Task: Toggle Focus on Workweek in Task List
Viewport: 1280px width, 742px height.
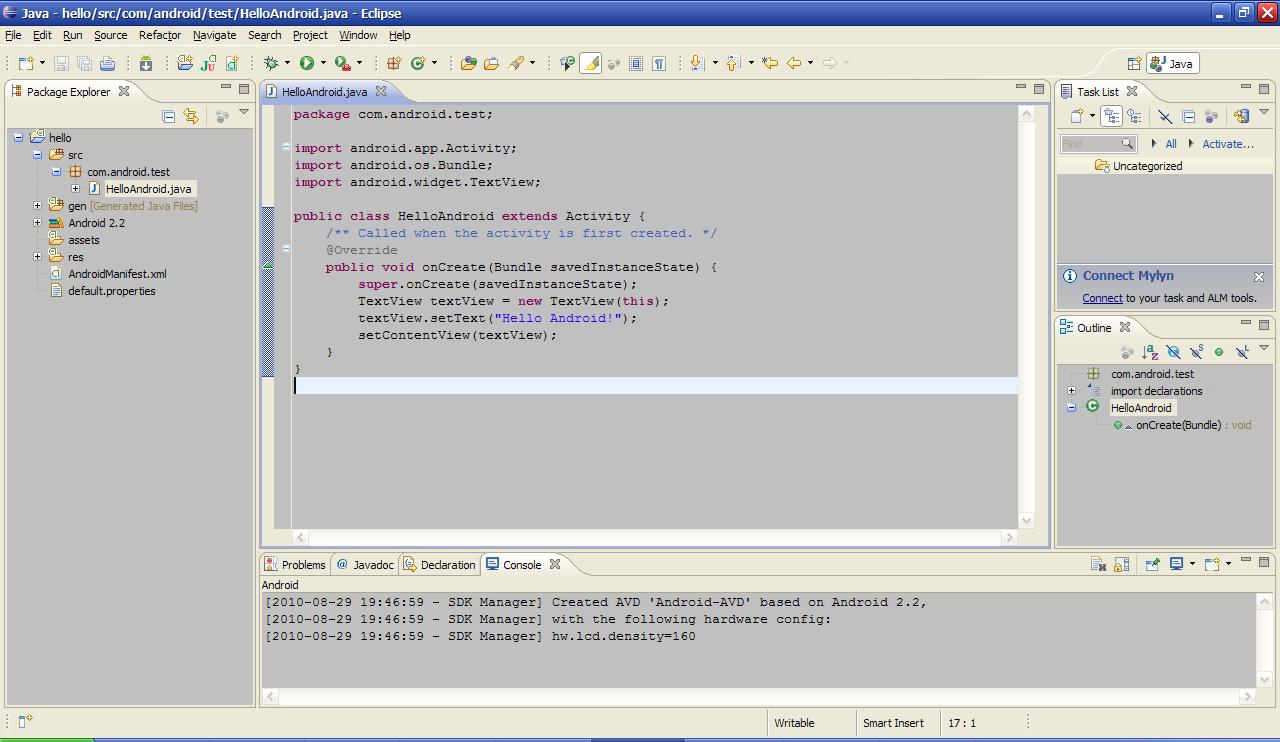Action: point(1212,117)
